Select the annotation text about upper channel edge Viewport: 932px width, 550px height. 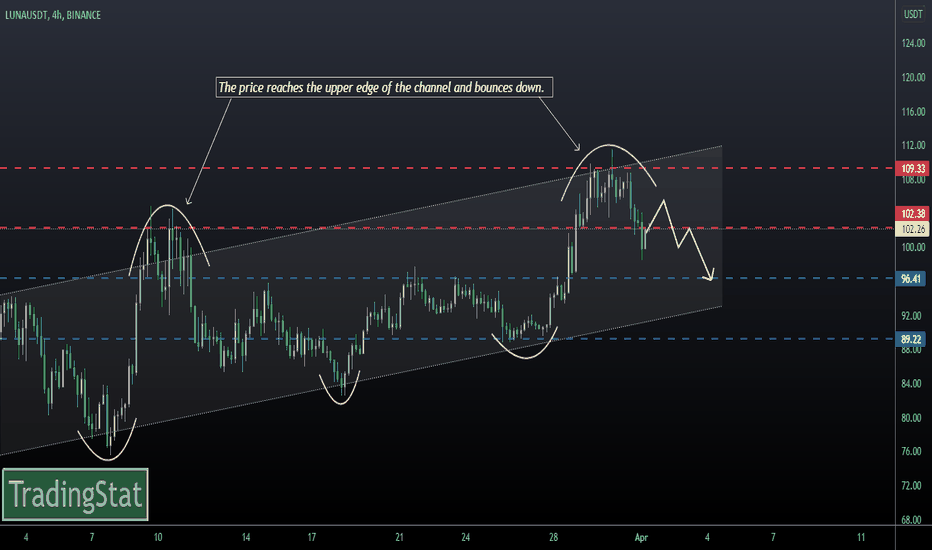click(x=381, y=87)
